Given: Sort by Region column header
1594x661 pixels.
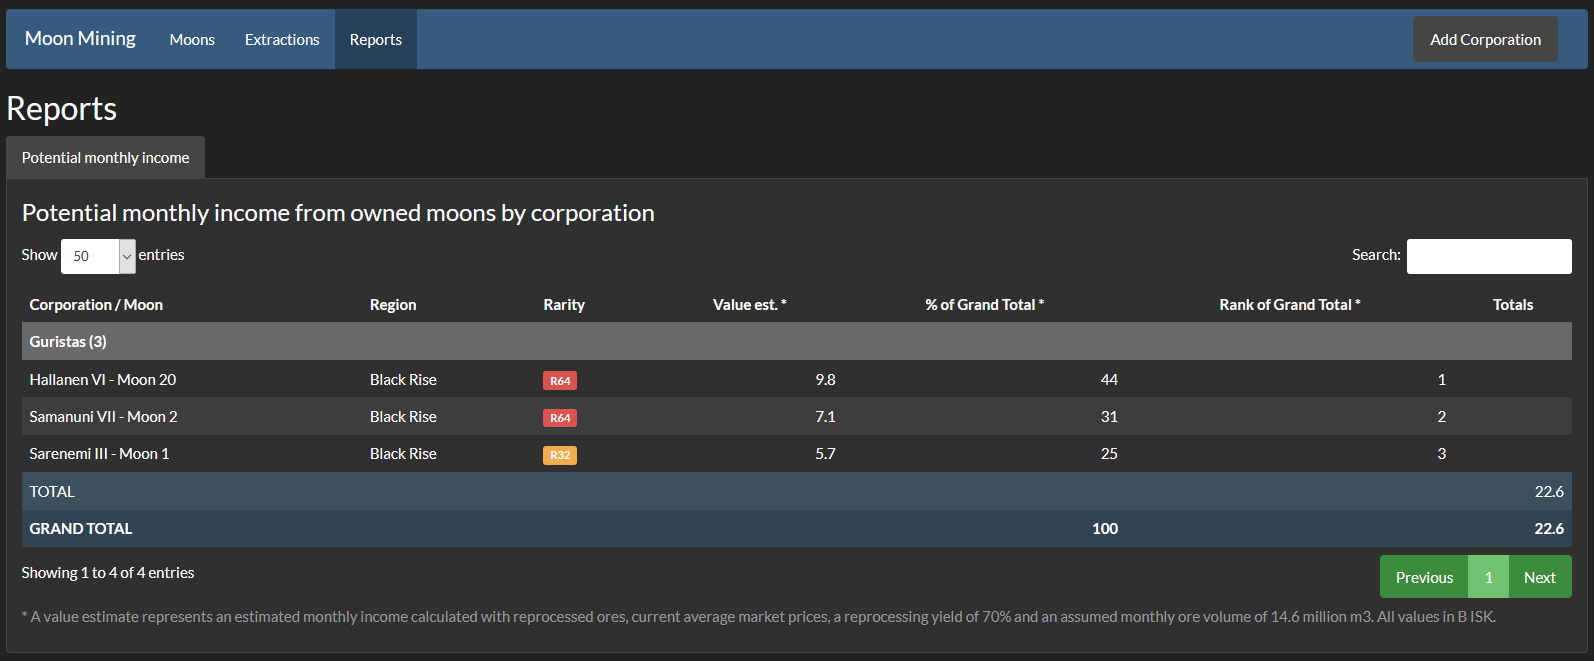Looking at the screenshot, I should (393, 305).
